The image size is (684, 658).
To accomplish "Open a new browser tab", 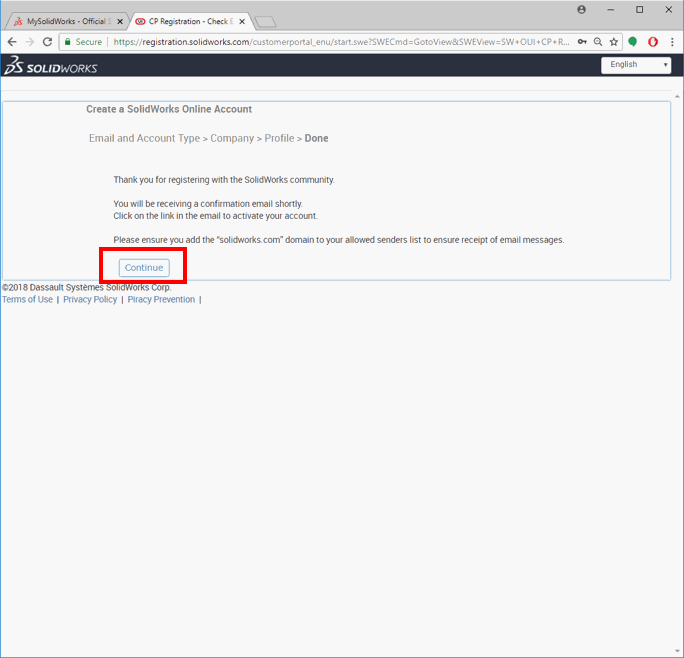I will (265, 21).
